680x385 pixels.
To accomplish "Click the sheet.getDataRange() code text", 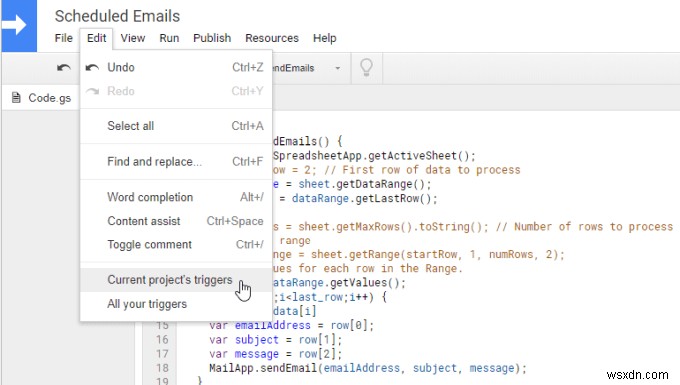I will [x=365, y=184].
